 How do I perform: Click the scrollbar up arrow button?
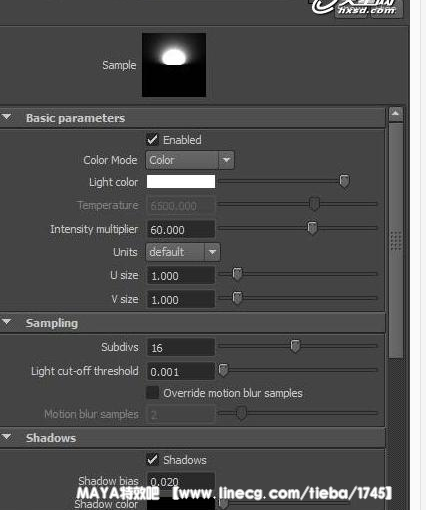396,114
